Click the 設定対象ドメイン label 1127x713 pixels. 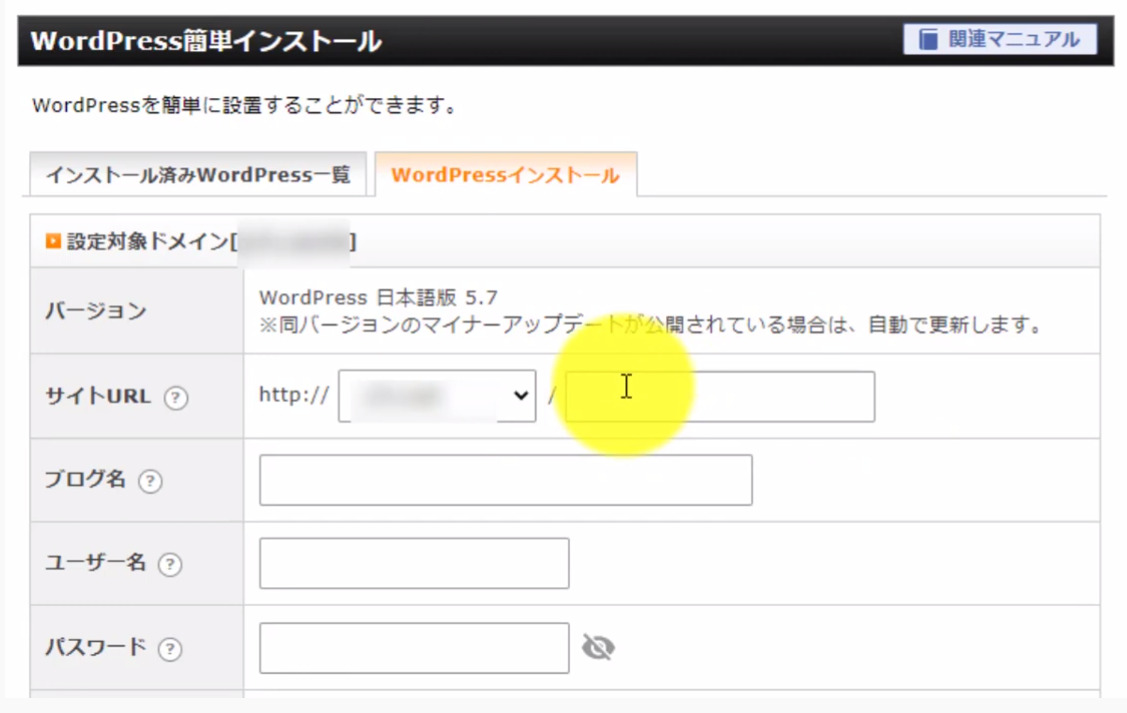pos(147,242)
